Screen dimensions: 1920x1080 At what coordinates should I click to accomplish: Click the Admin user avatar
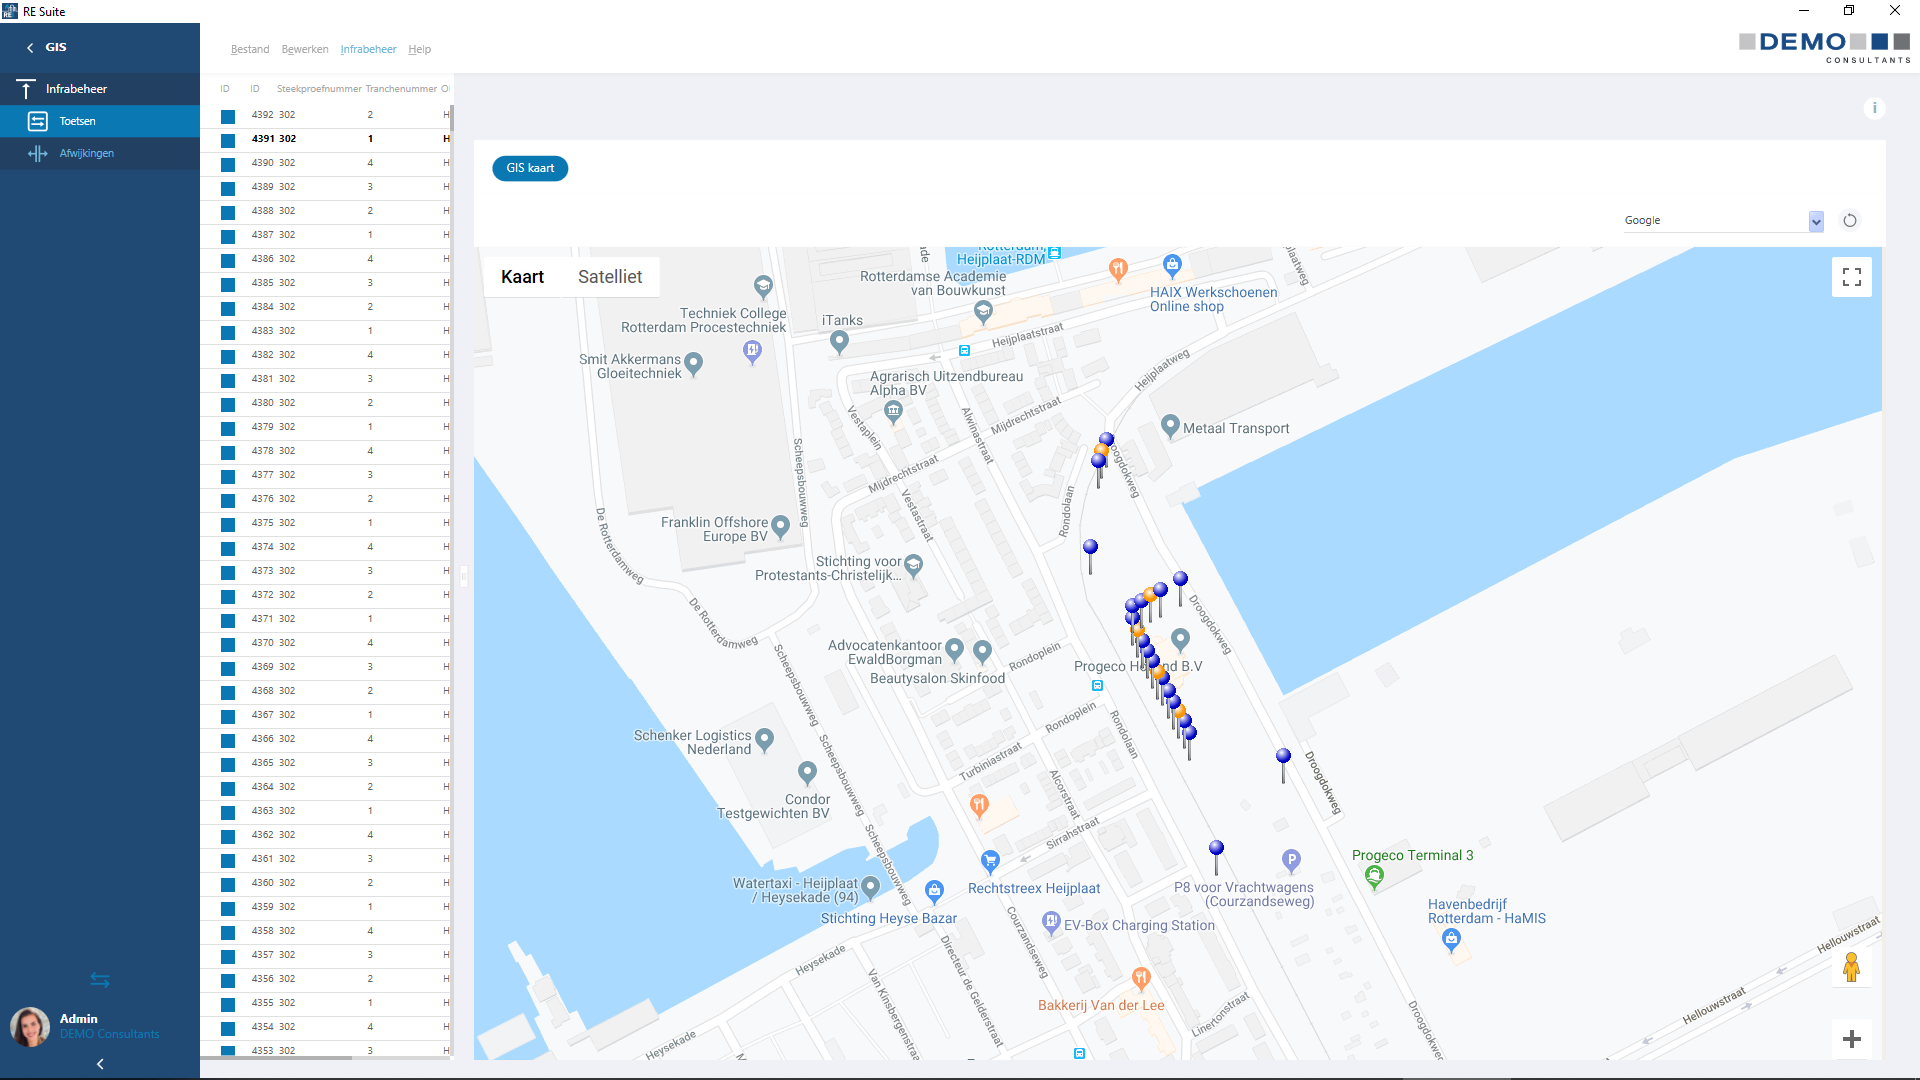tap(30, 1026)
